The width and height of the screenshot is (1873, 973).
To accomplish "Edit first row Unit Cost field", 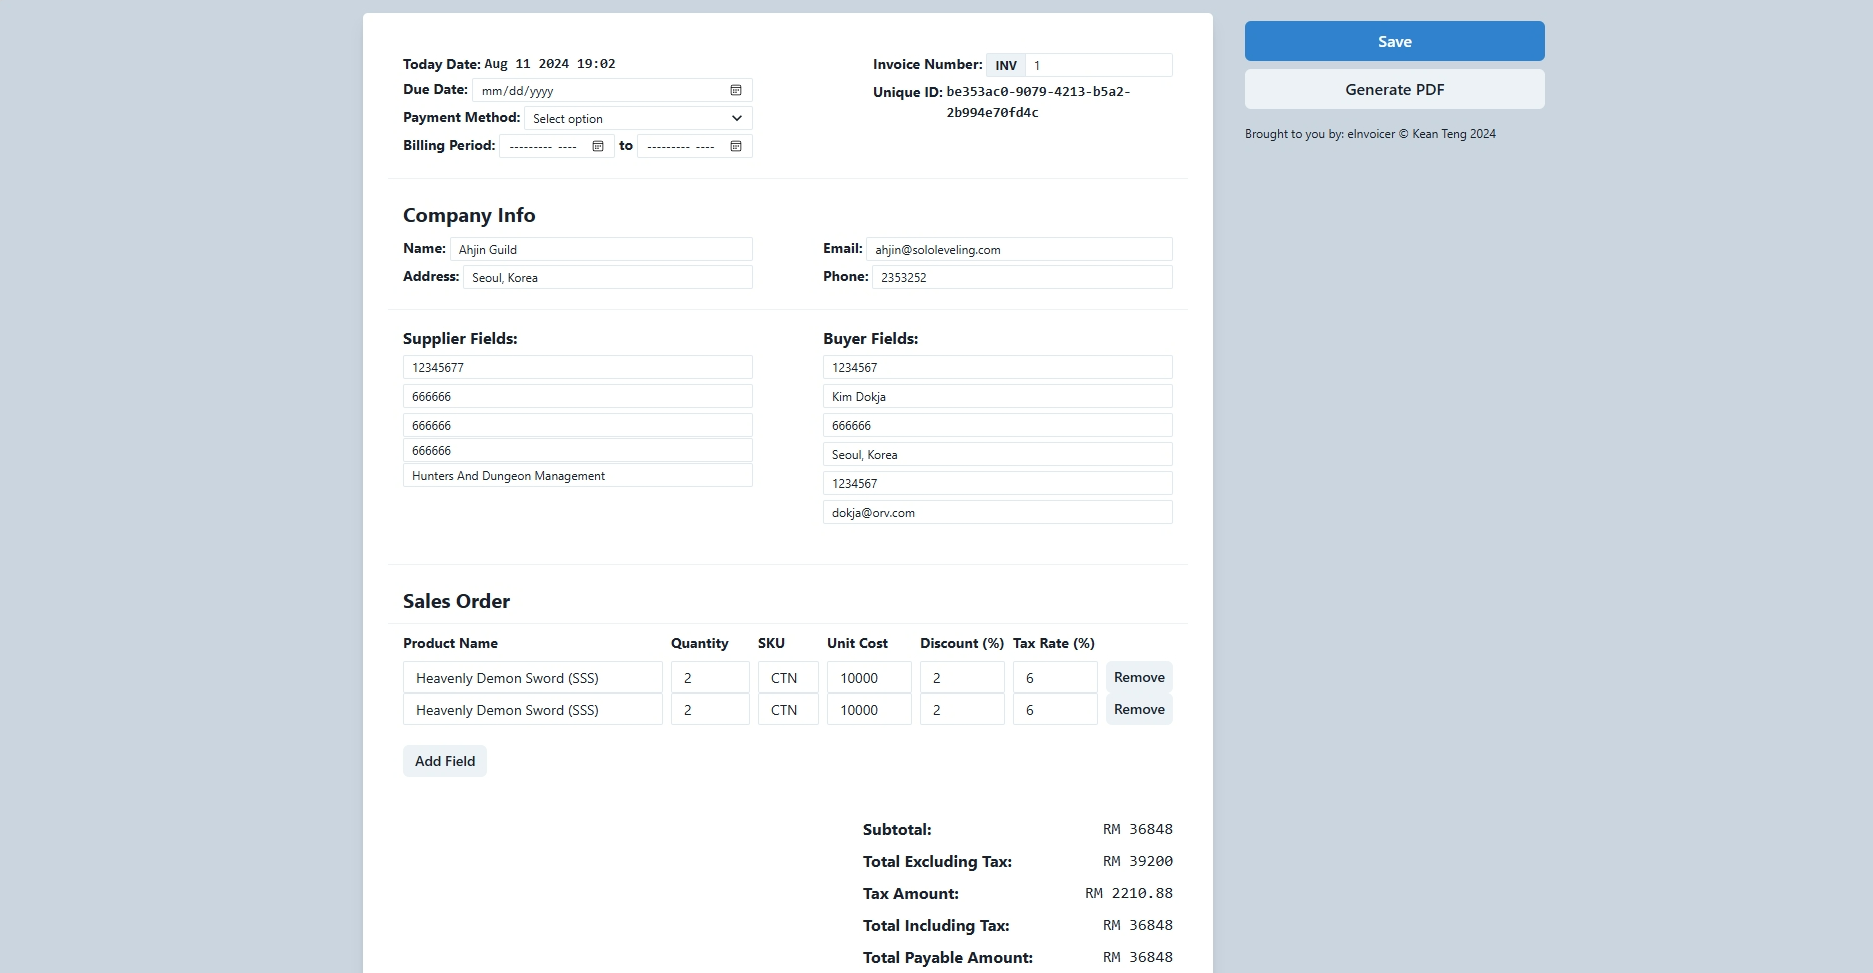I will [x=869, y=677].
